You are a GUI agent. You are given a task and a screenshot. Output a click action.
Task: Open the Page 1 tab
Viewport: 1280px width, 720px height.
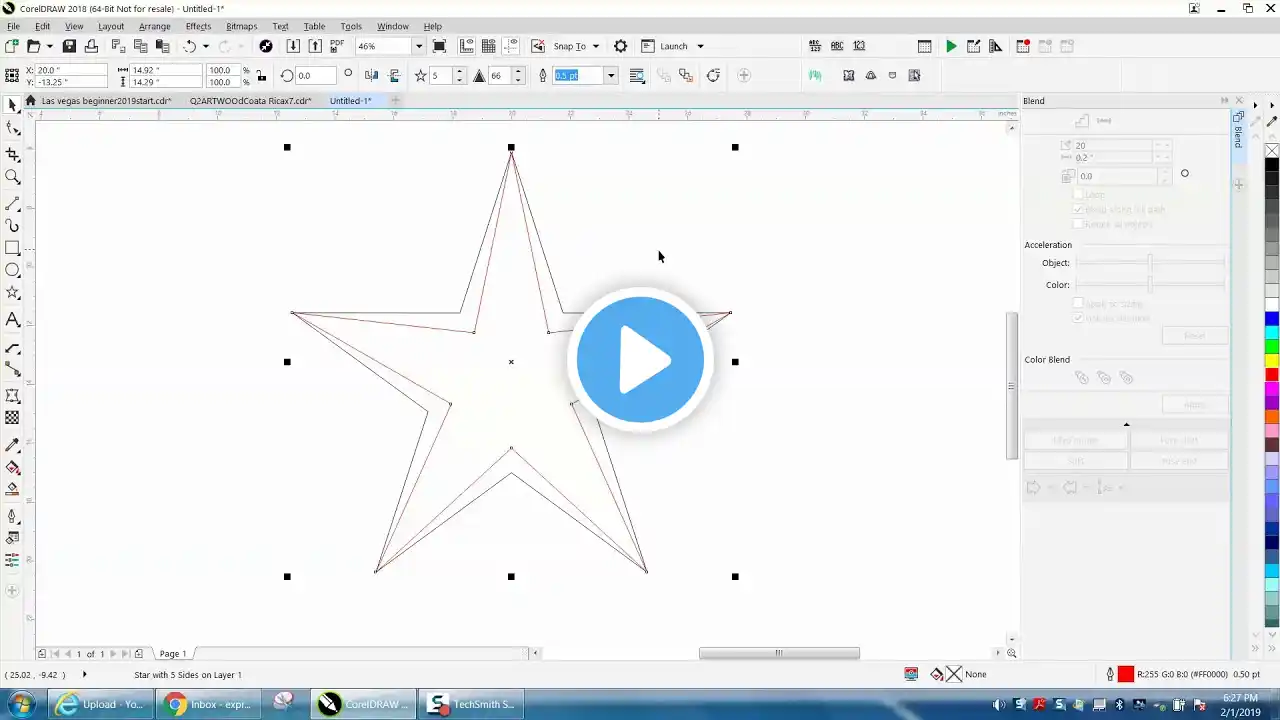173,654
